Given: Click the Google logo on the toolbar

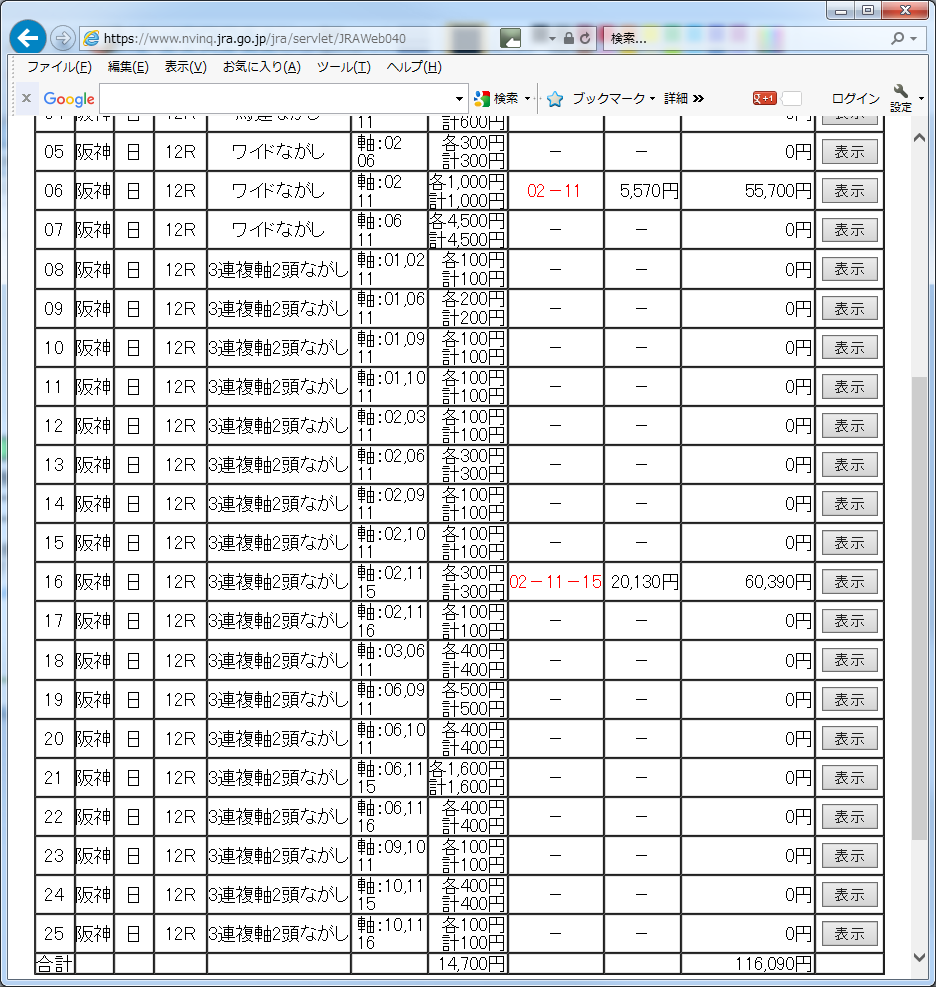Looking at the screenshot, I should pyautogui.click(x=69, y=99).
